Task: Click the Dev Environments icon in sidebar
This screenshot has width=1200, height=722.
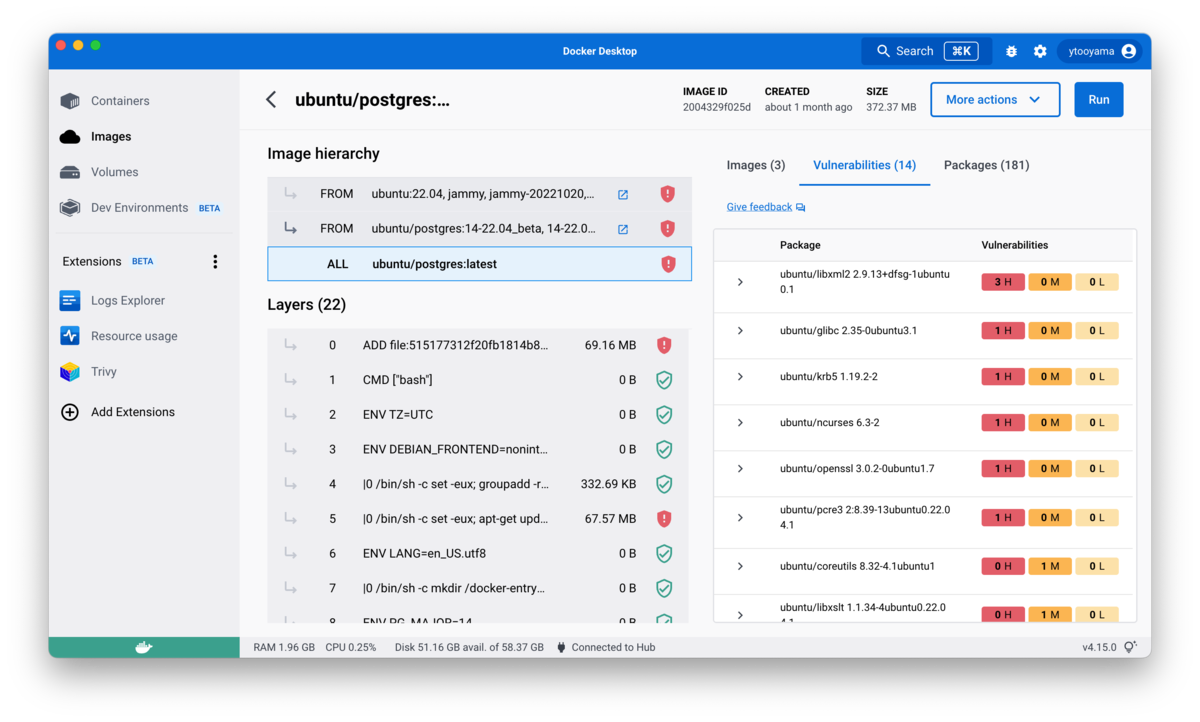Action: pyautogui.click(x=70, y=208)
